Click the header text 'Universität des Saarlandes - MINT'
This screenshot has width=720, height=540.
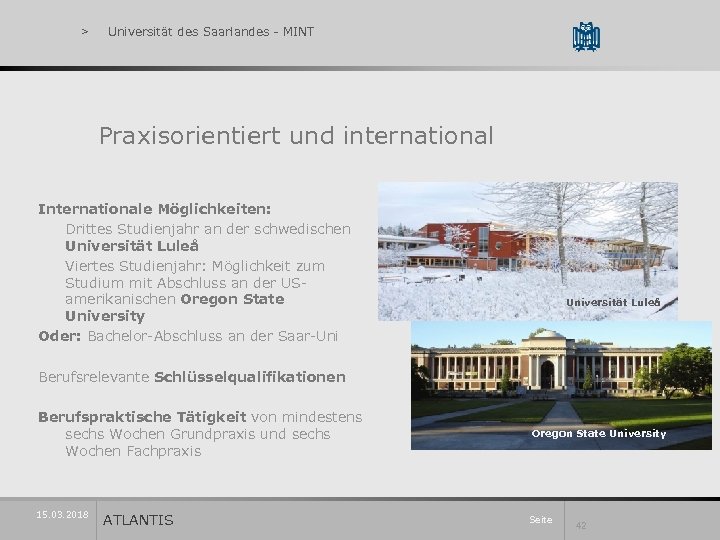pos(211,32)
